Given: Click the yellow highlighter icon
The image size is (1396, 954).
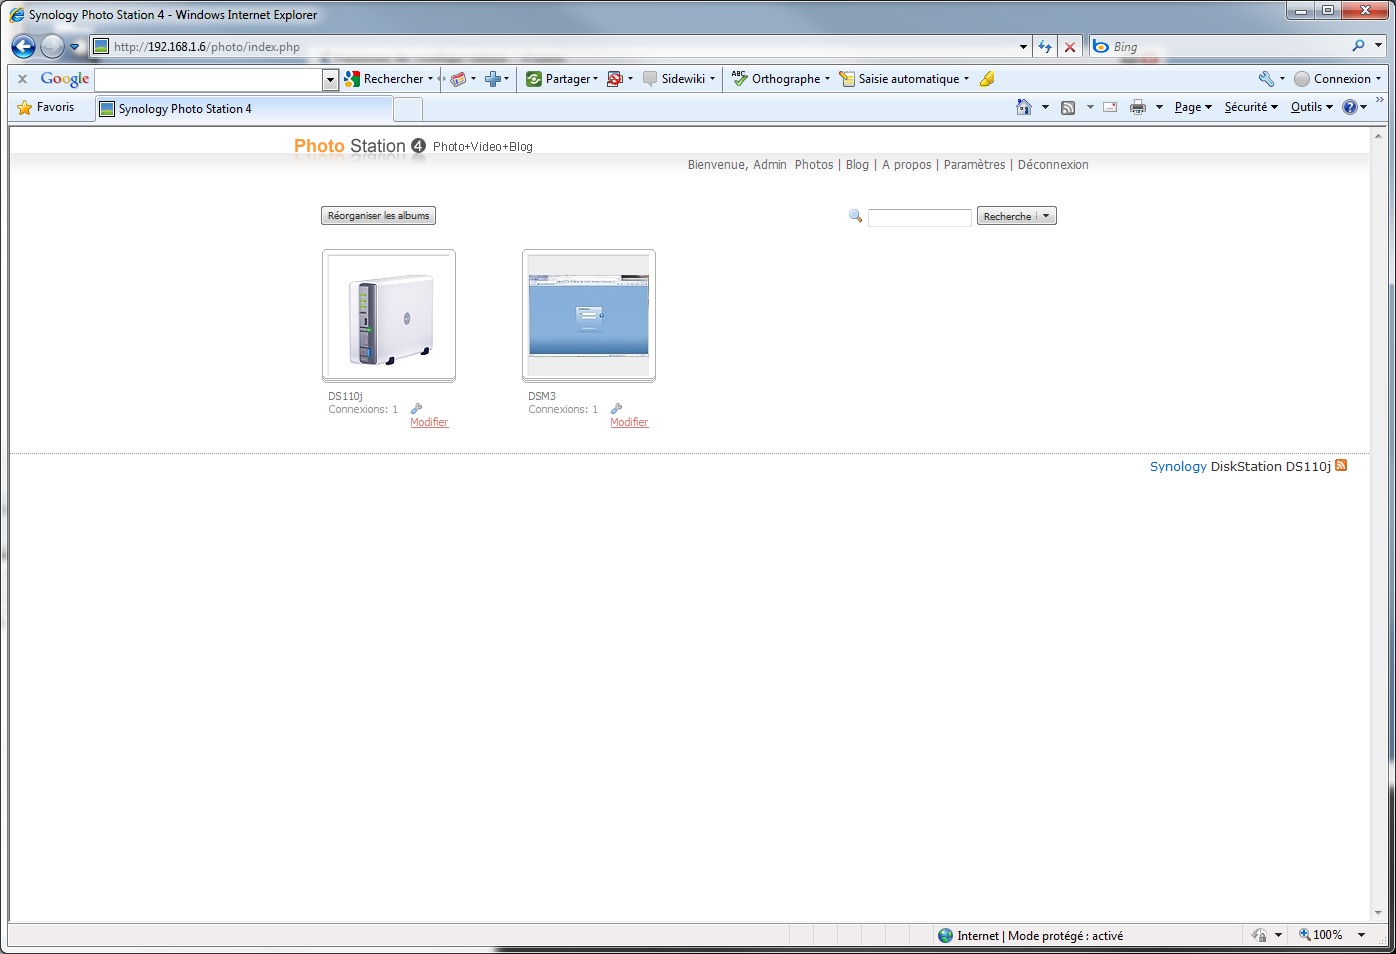Looking at the screenshot, I should (x=987, y=79).
